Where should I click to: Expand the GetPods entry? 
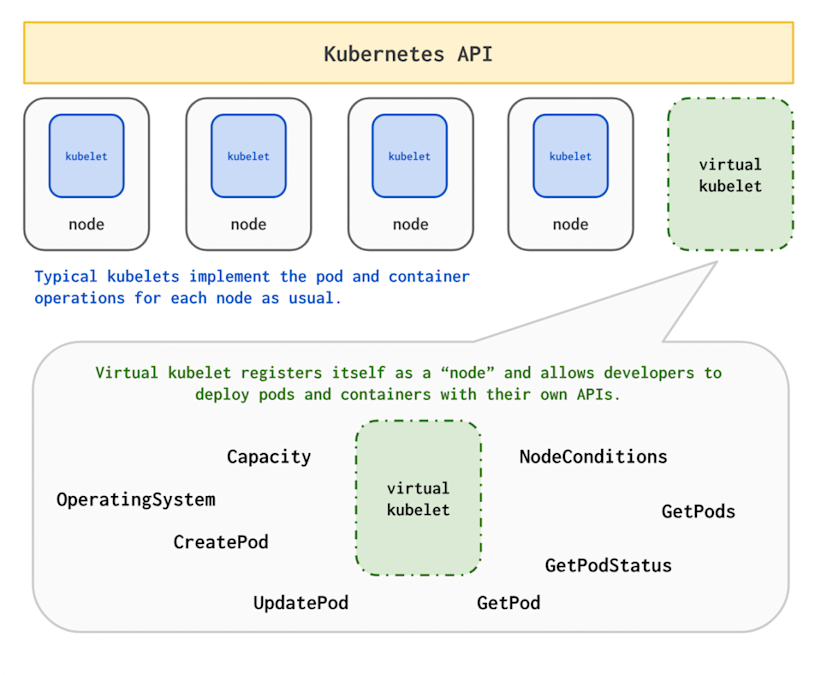point(698,511)
